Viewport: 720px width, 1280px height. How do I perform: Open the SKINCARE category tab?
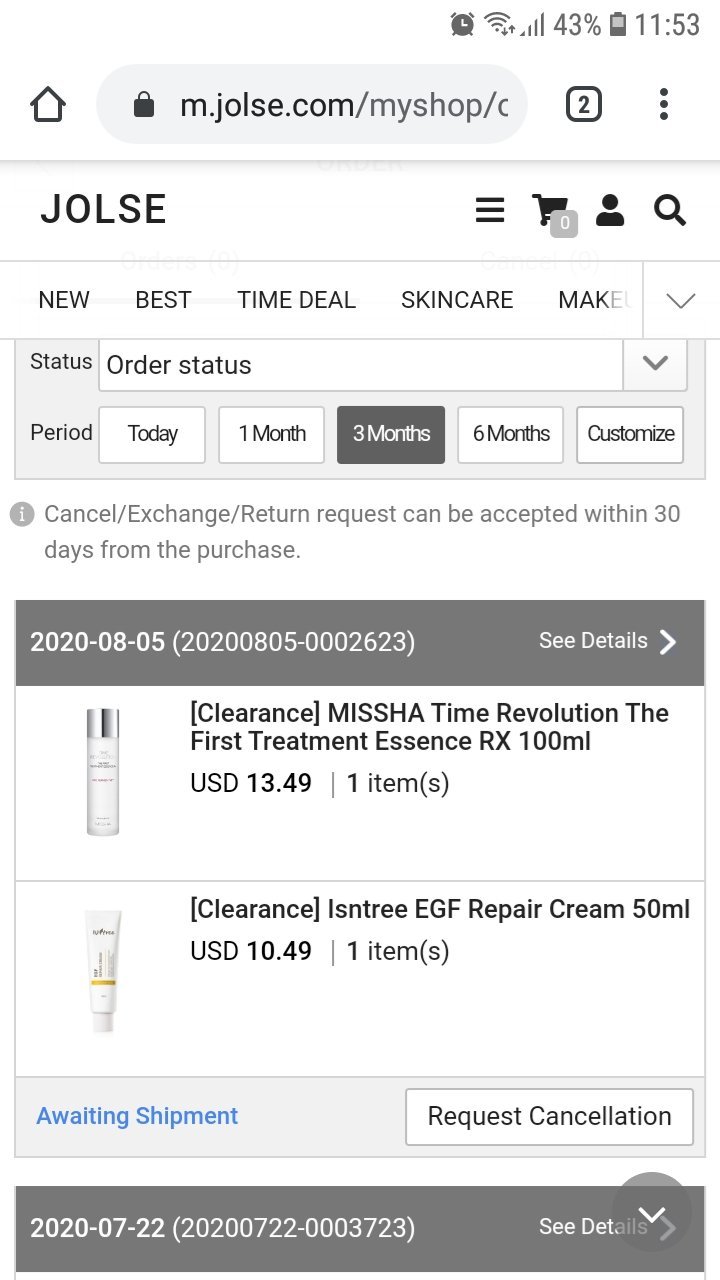pyautogui.click(x=457, y=300)
